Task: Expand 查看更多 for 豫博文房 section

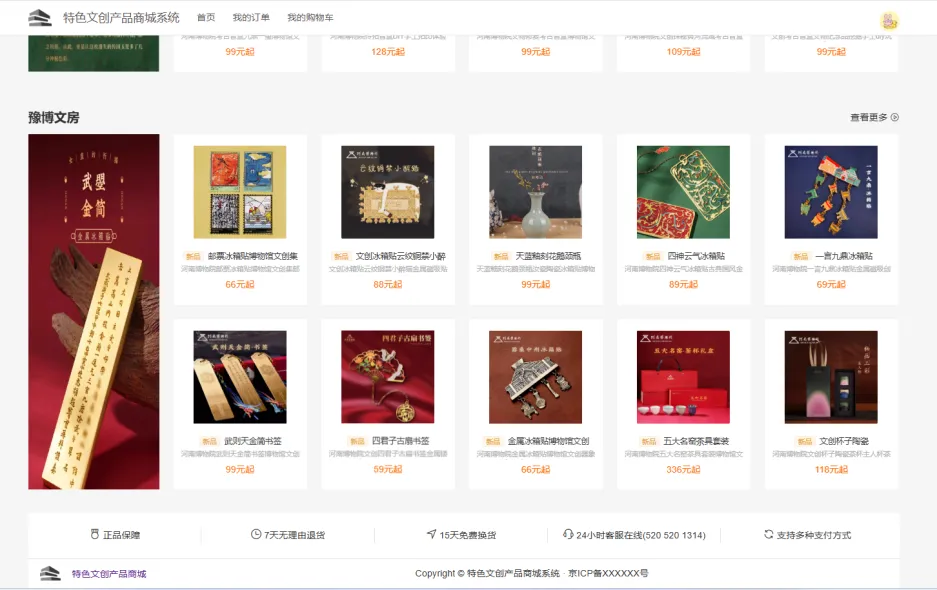Action: pos(874,117)
